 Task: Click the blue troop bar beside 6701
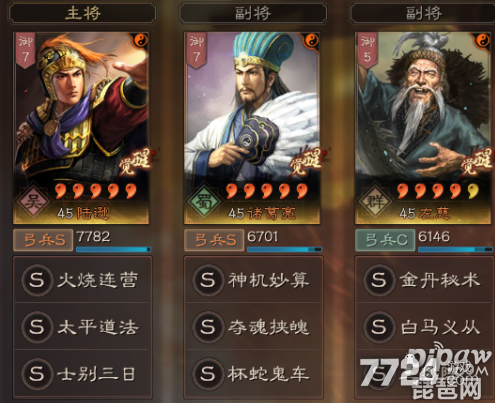[x=284, y=249]
